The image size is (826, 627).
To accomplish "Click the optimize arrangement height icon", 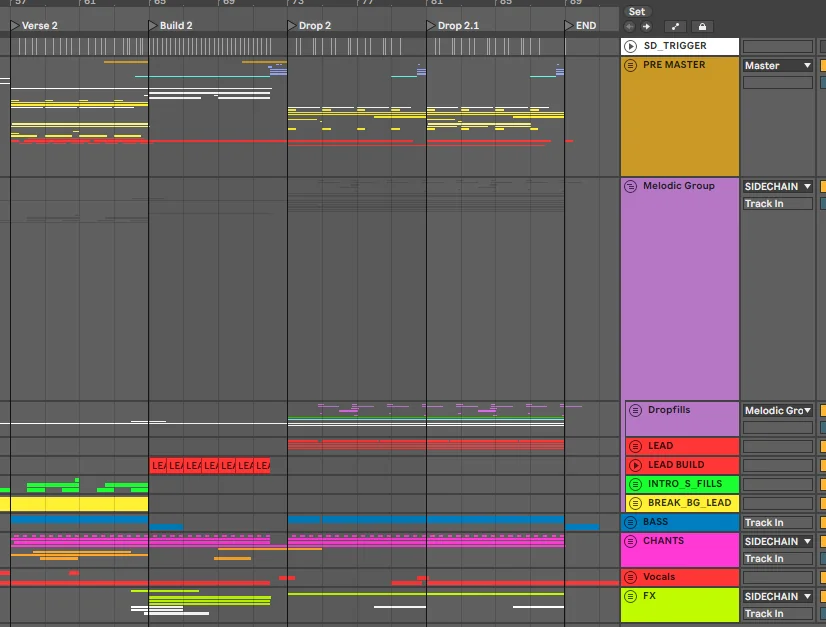I will pos(675,26).
